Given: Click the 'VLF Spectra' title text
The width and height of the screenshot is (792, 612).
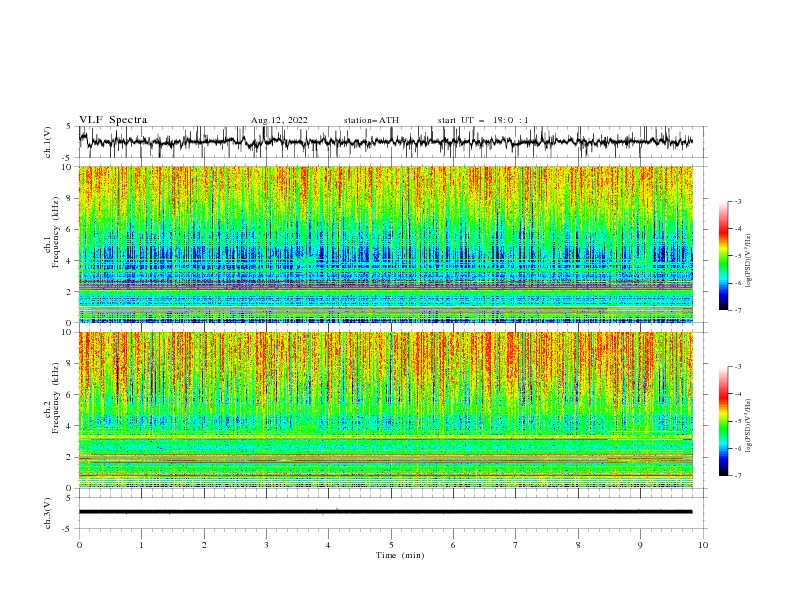Looking at the screenshot, I should [113, 120].
